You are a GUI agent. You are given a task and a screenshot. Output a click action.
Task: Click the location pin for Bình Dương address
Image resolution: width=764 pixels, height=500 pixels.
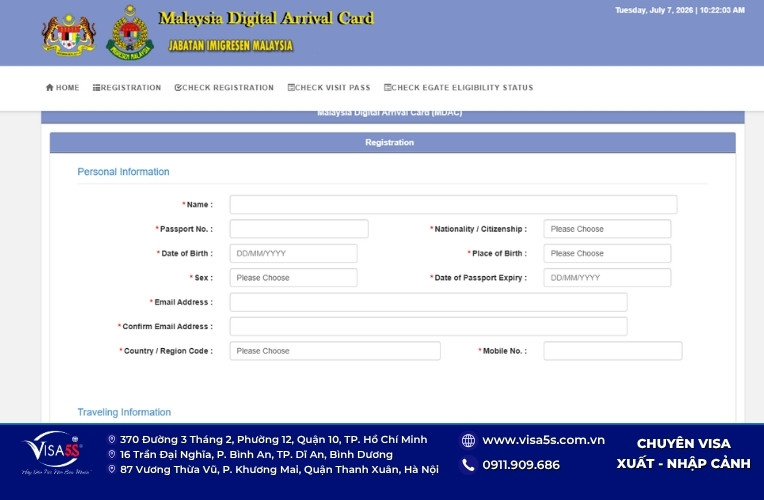(112, 455)
